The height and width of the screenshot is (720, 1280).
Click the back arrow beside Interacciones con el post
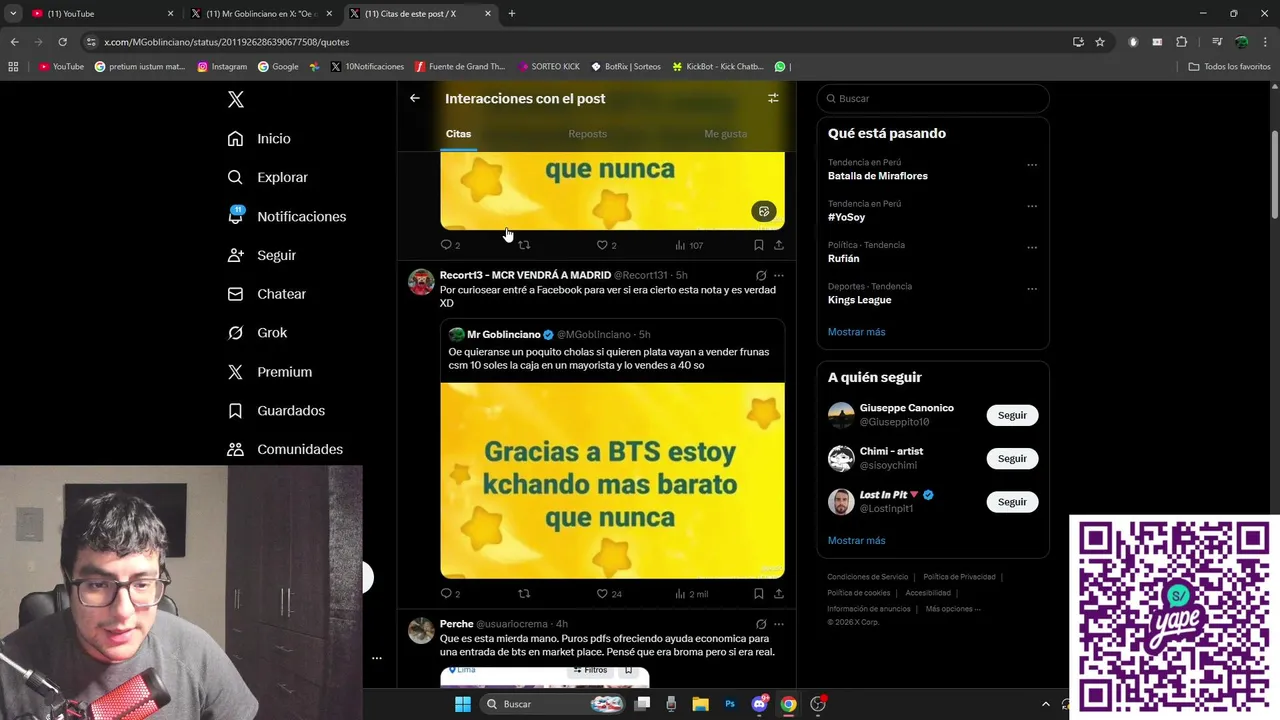(x=415, y=98)
